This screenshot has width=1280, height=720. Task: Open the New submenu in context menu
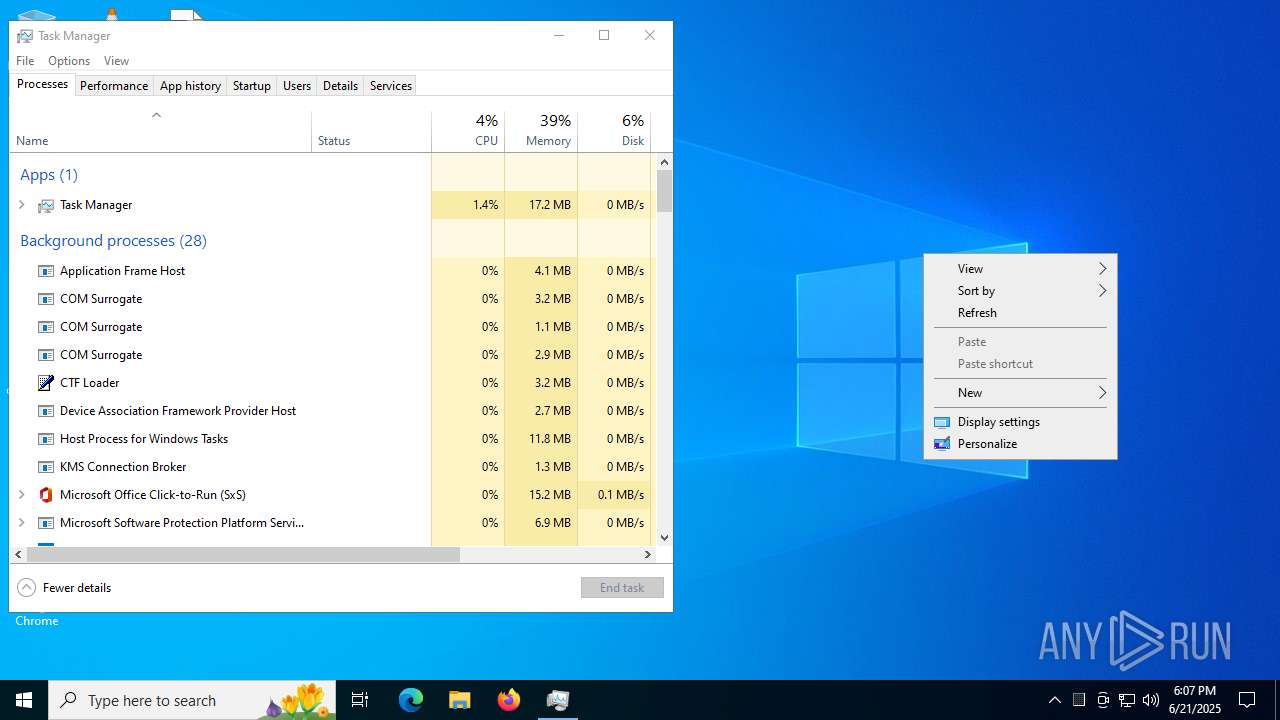(1020, 393)
